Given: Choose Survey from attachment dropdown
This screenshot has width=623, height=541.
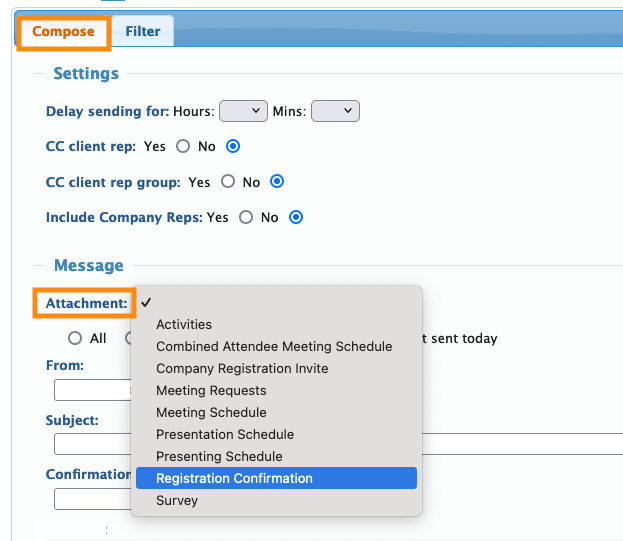Looking at the screenshot, I should [177, 500].
